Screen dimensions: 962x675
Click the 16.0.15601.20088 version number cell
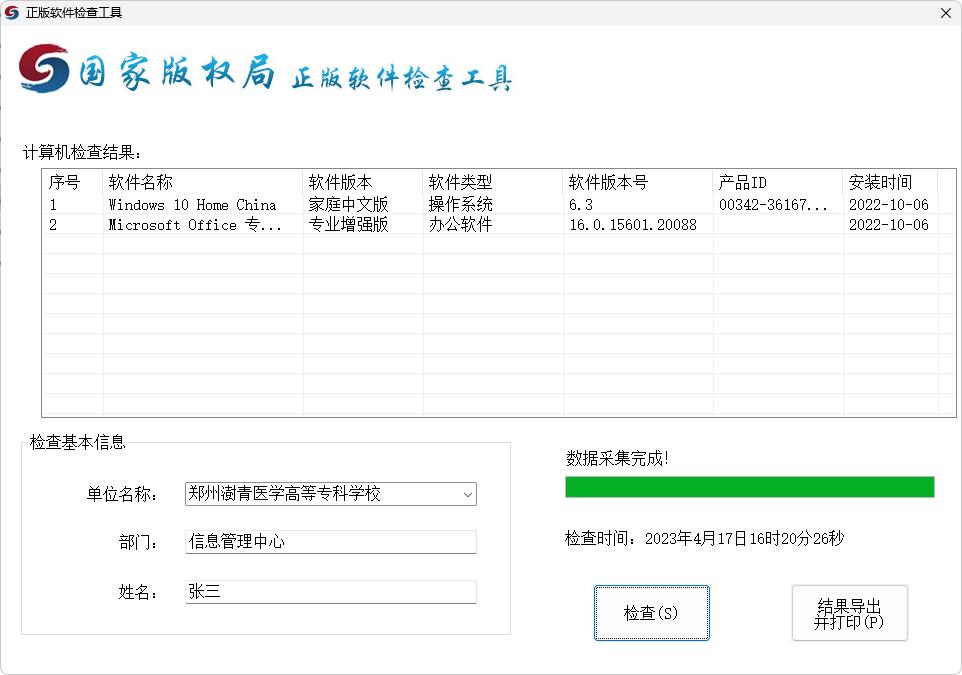point(633,225)
